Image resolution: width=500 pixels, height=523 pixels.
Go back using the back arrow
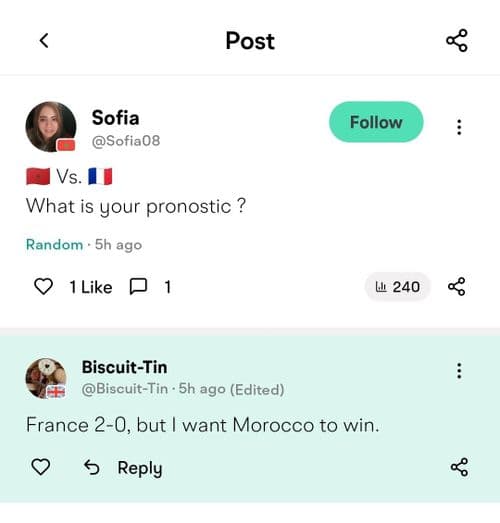(x=44, y=41)
